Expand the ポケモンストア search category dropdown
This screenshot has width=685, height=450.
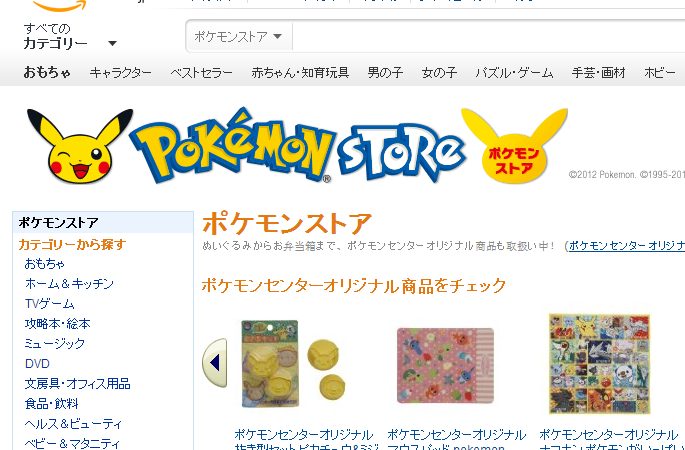[239, 36]
